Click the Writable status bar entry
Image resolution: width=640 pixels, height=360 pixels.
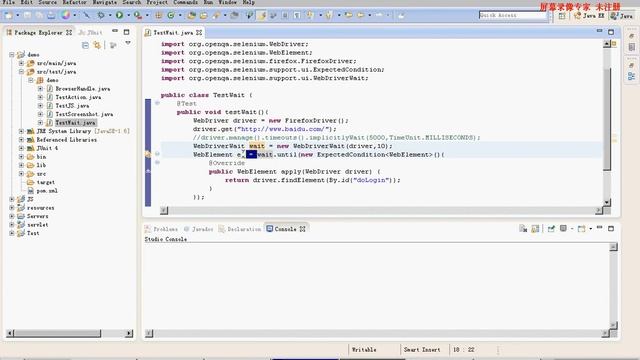tap(364, 349)
